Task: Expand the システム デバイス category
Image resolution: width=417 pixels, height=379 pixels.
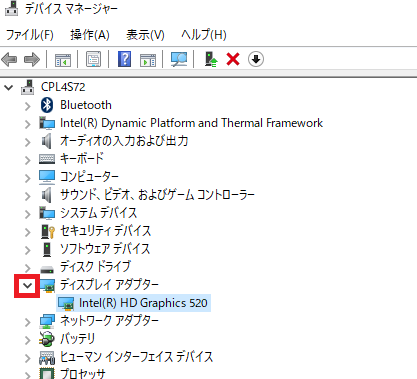Action: pyautogui.click(x=28, y=214)
